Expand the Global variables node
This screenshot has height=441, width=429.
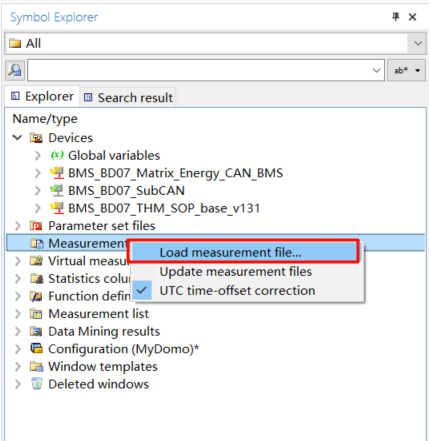38,155
